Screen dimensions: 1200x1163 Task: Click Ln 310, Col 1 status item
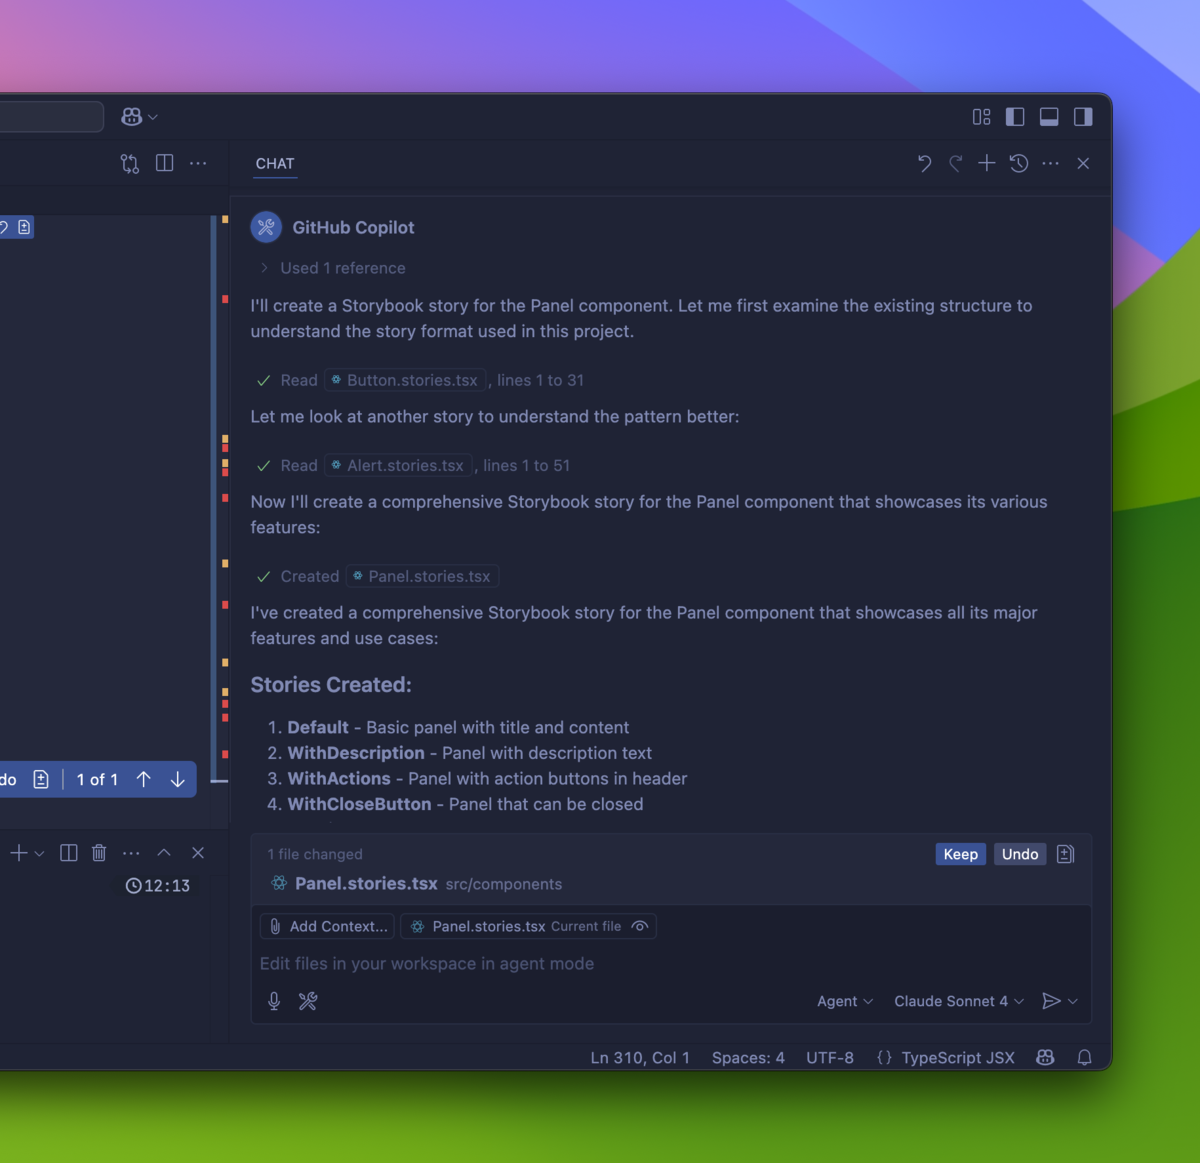point(640,1058)
